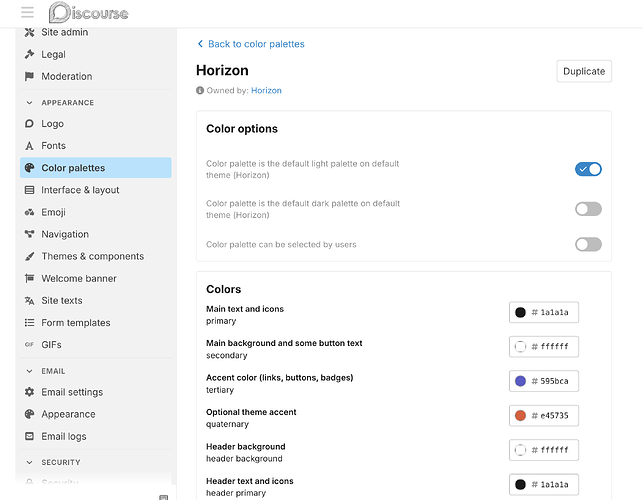Enable palette selectable by users toggle
642x500 pixels.
[x=588, y=244]
